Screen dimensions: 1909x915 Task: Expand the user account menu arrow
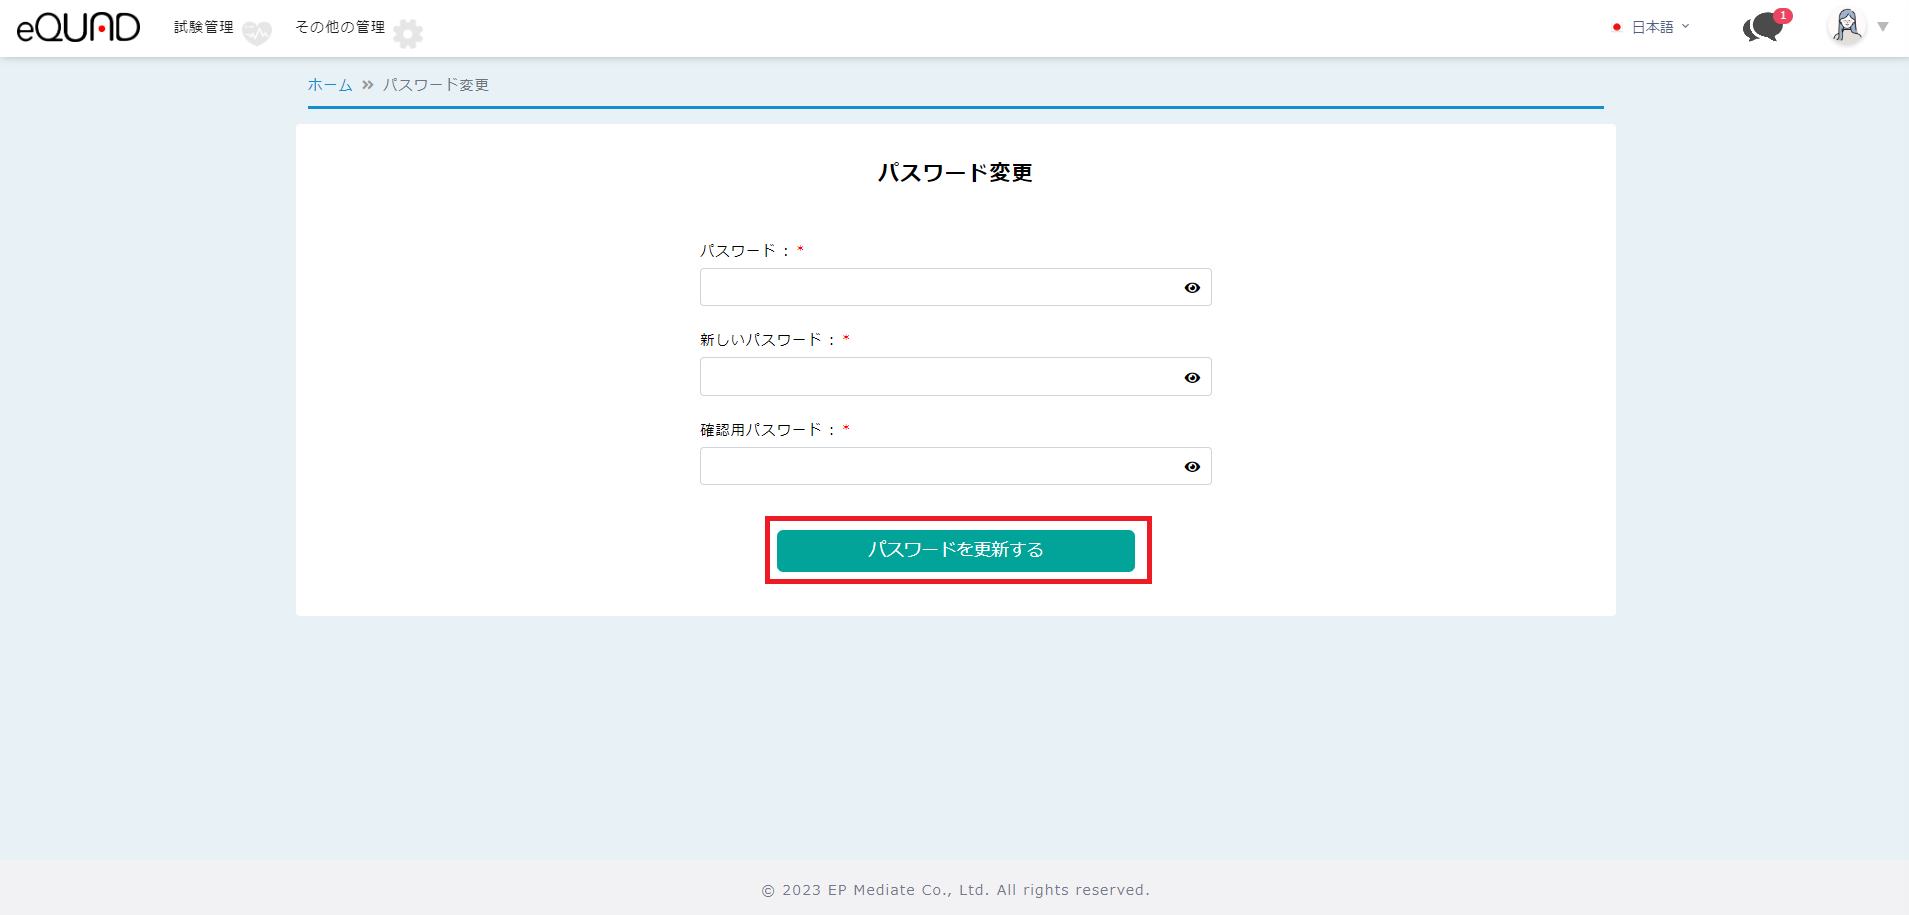pyautogui.click(x=1883, y=27)
